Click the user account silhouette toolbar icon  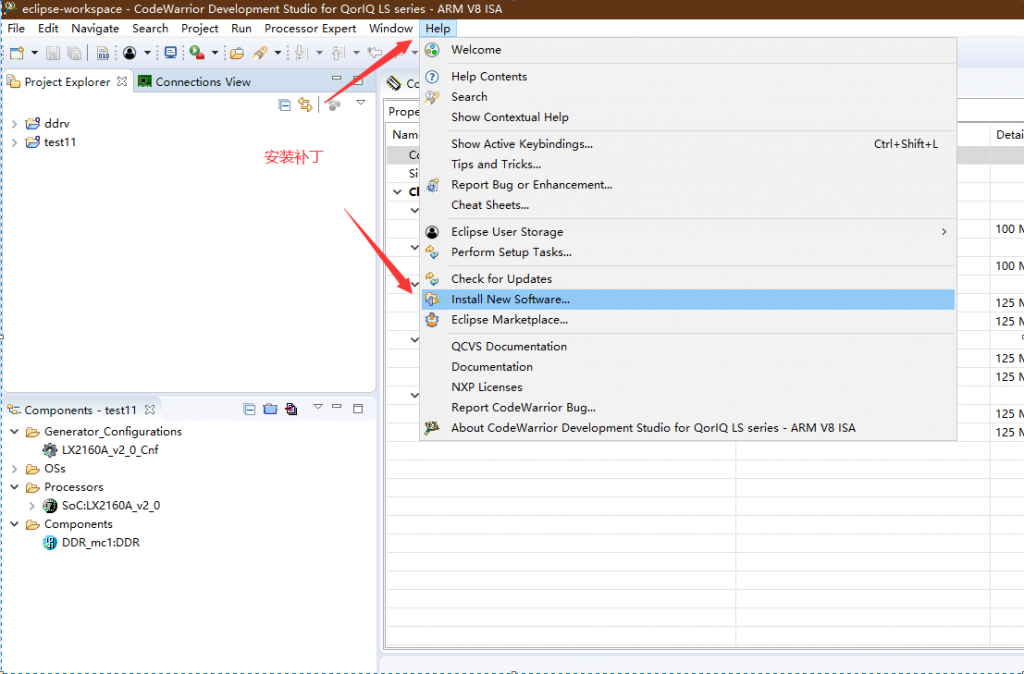129,53
